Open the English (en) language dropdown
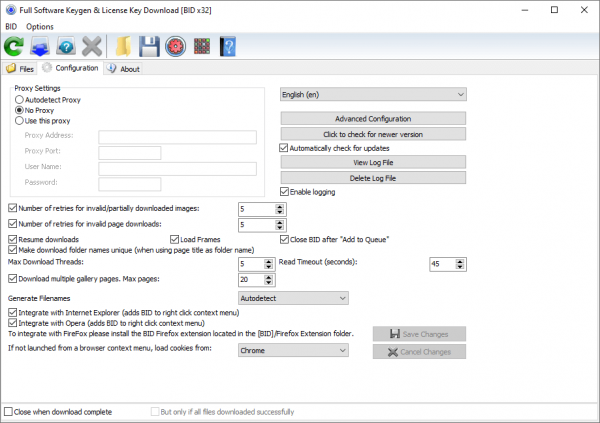600x423 pixels. point(373,95)
